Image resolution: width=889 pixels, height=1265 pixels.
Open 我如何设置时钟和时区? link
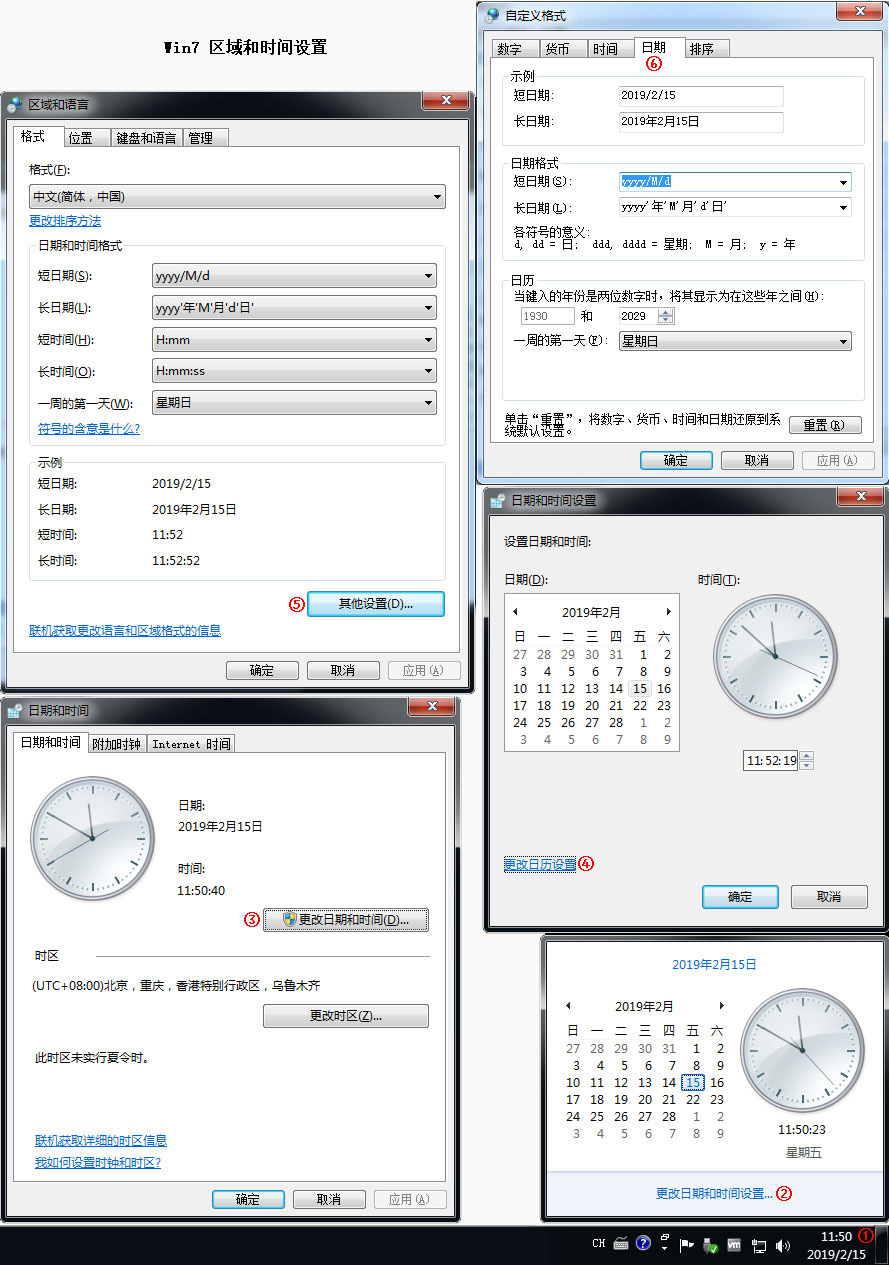click(98, 1163)
